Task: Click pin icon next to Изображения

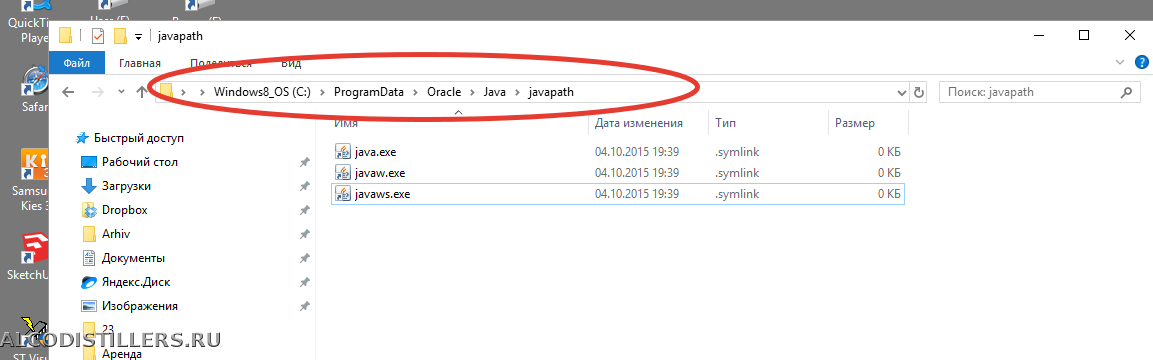Action: point(304,306)
